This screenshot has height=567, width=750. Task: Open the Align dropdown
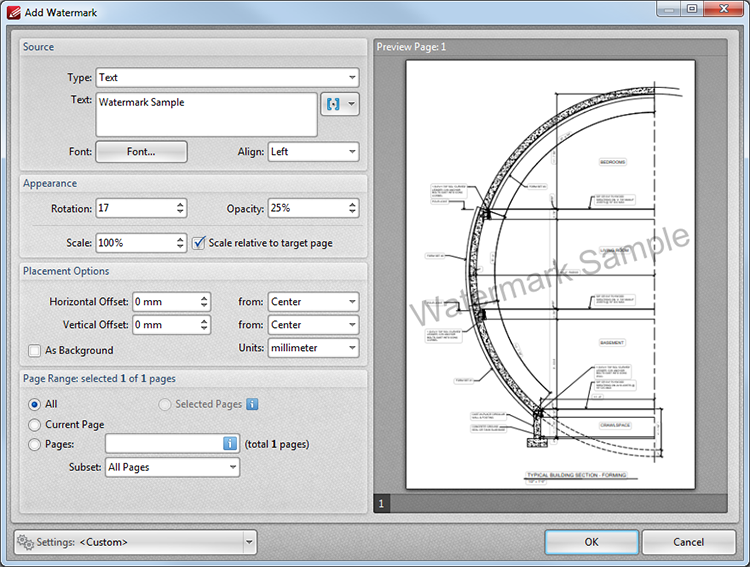(x=313, y=152)
